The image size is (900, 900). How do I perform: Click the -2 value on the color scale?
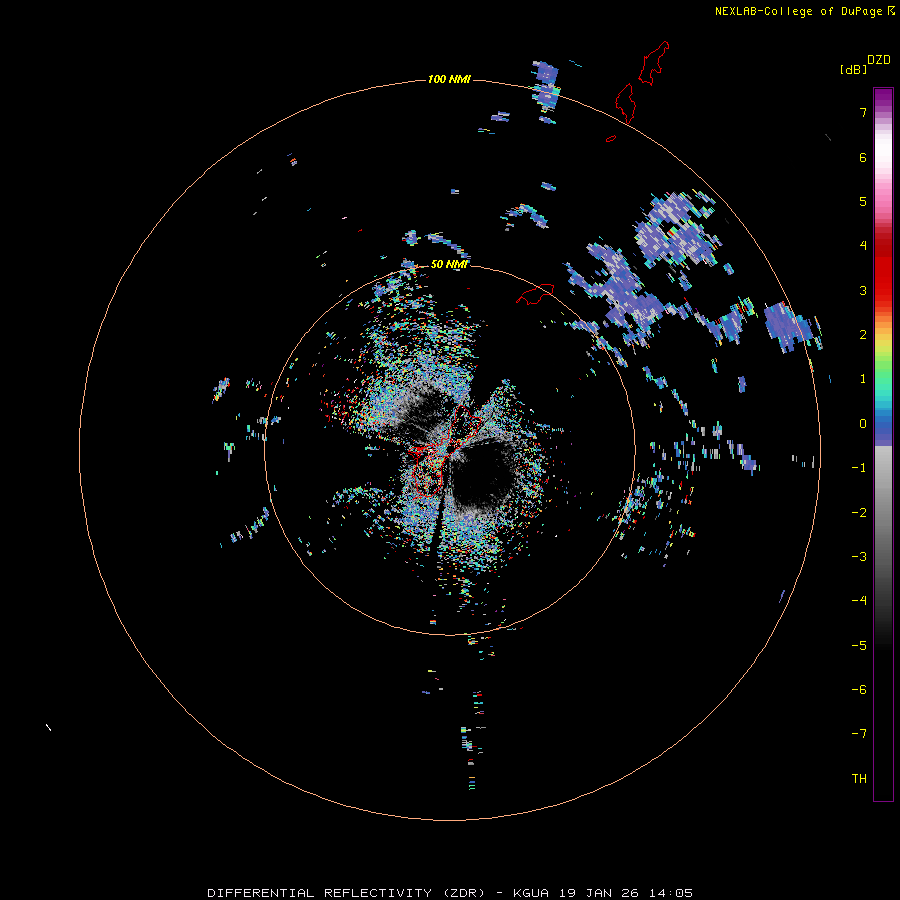pyautogui.click(x=859, y=513)
